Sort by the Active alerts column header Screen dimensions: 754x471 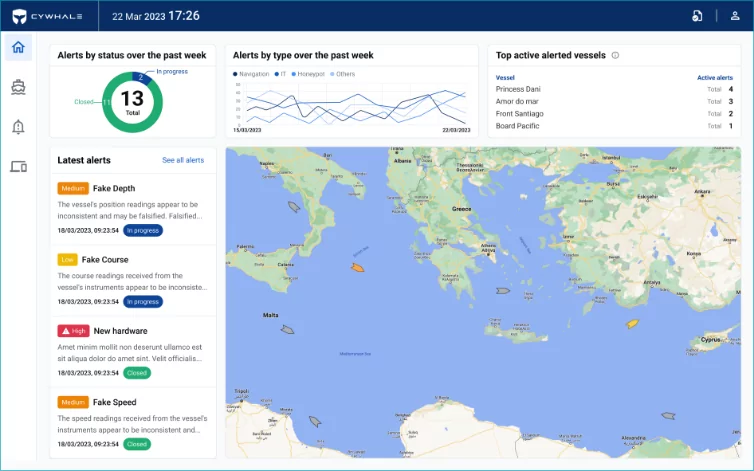[714, 77]
